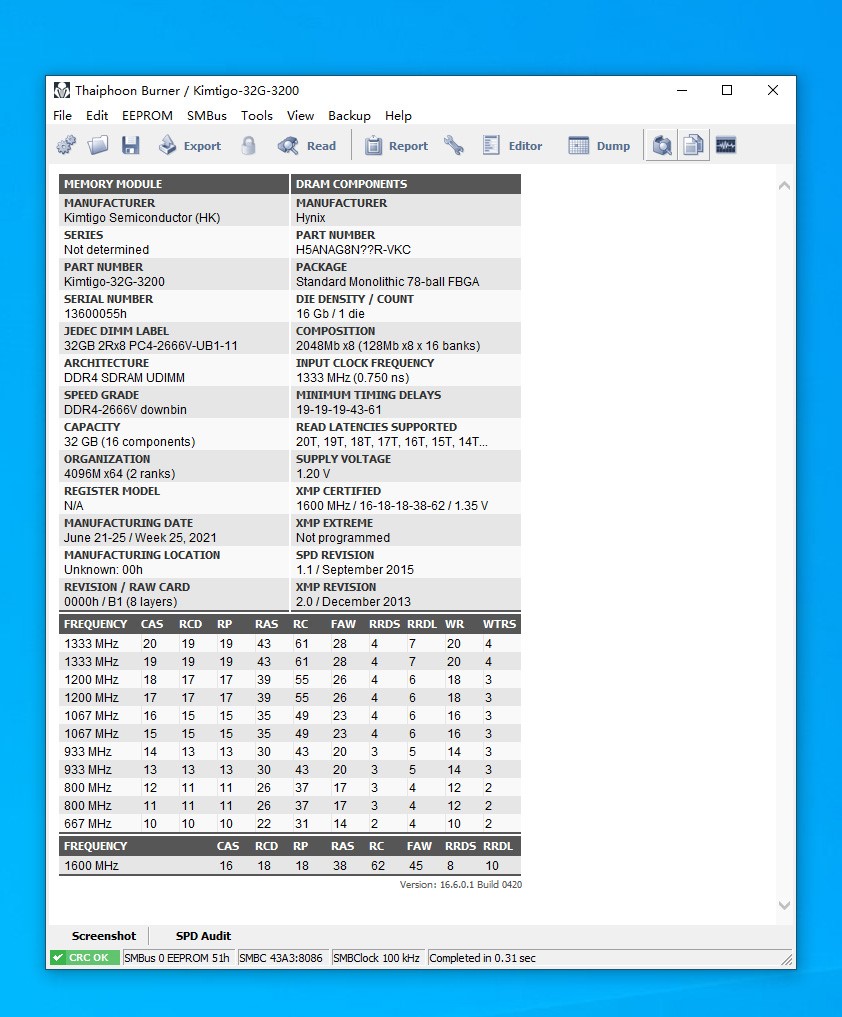Click the "4096M x64 (2 ranks)" organization value
The height and width of the screenshot is (1017, 842).
pos(119,473)
